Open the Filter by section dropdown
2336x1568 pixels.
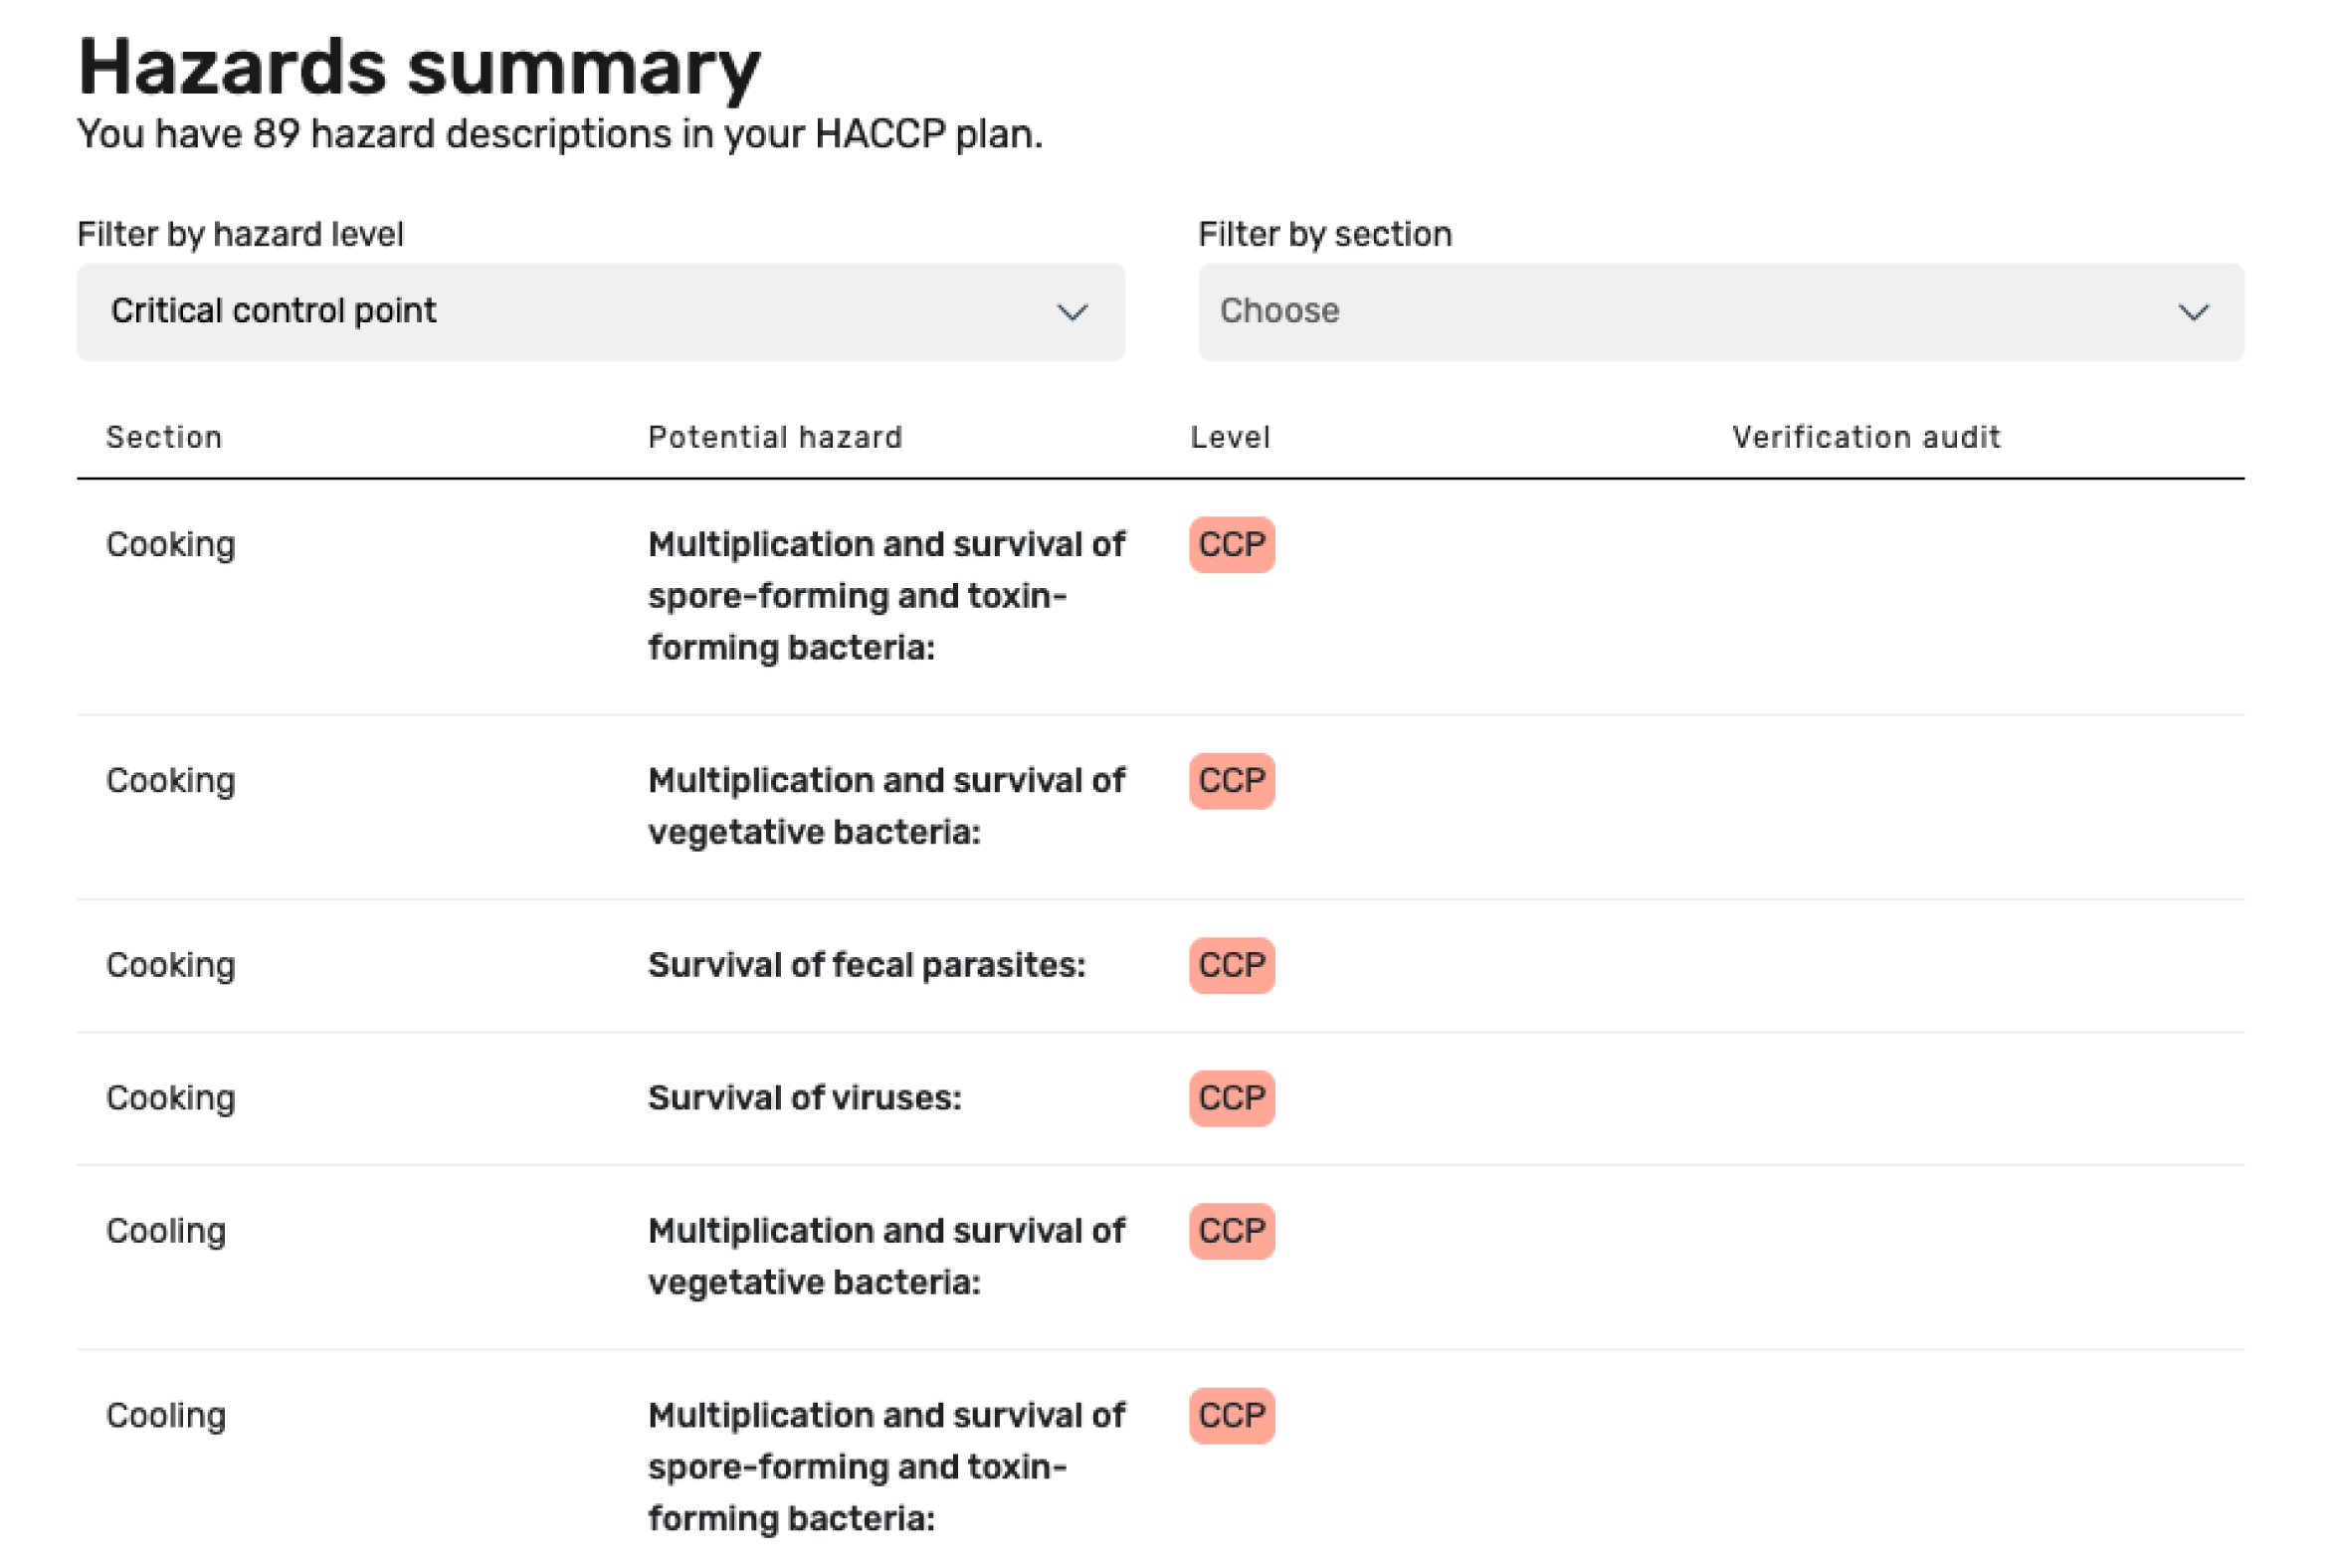tap(1721, 312)
